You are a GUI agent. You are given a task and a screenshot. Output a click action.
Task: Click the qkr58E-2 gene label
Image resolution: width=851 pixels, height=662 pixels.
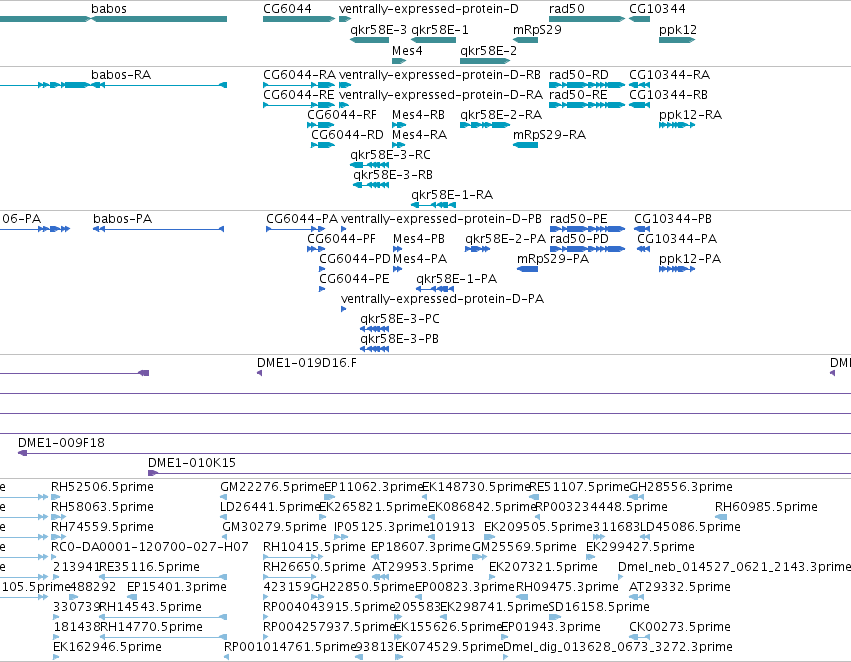(x=488, y=50)
